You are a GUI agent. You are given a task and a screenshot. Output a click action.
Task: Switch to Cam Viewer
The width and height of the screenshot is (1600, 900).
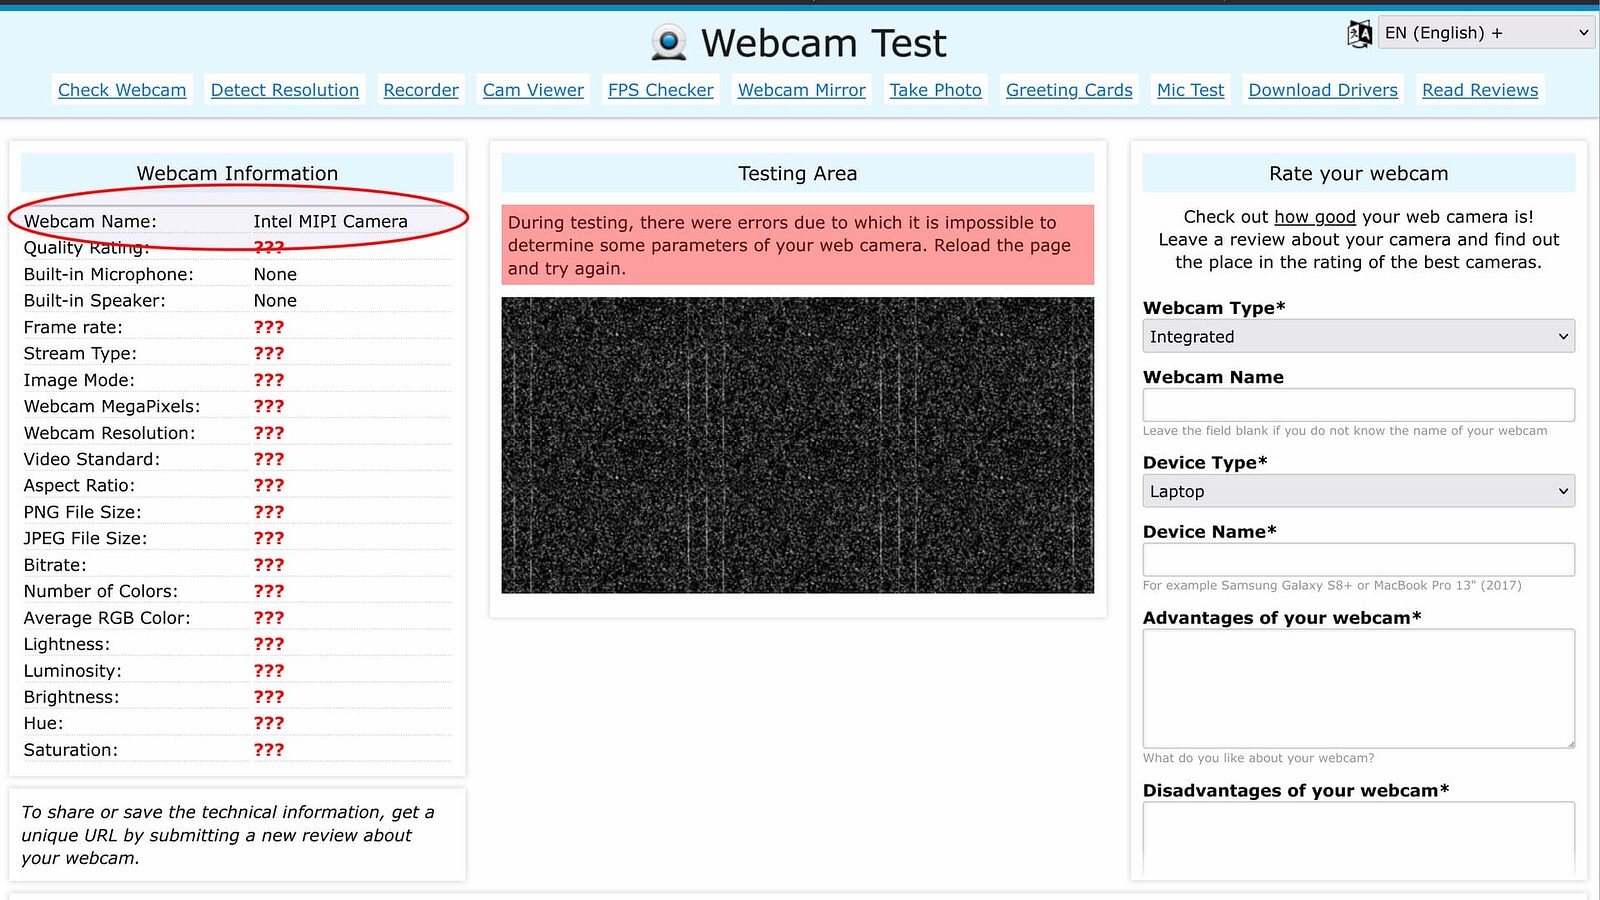[533, 90]
